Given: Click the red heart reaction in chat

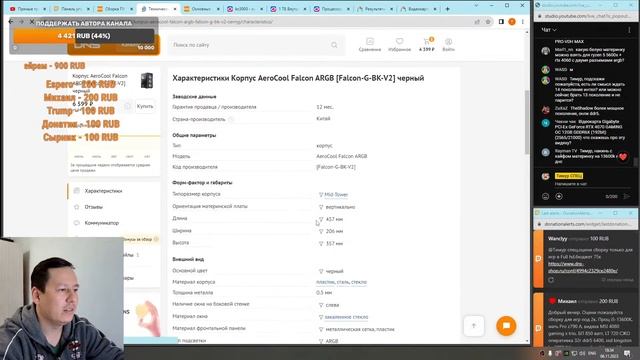Looking at the screenshot, I should pyautogui.click(x=622, y=157).
